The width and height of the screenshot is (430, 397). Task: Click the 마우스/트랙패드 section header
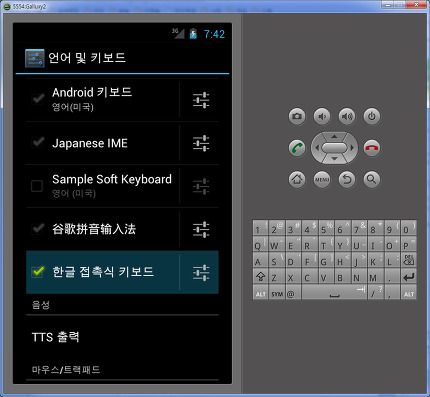pos(66,370)
